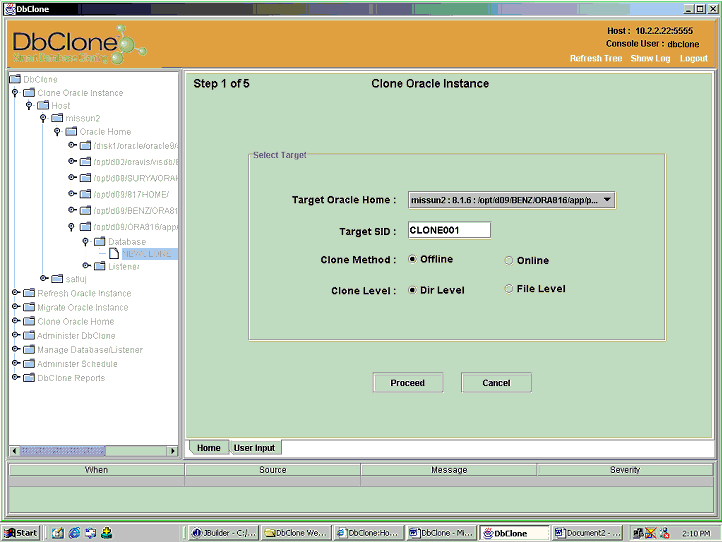722x542 pixels.
Task: Click the Message column header
Action: point(449,470)
